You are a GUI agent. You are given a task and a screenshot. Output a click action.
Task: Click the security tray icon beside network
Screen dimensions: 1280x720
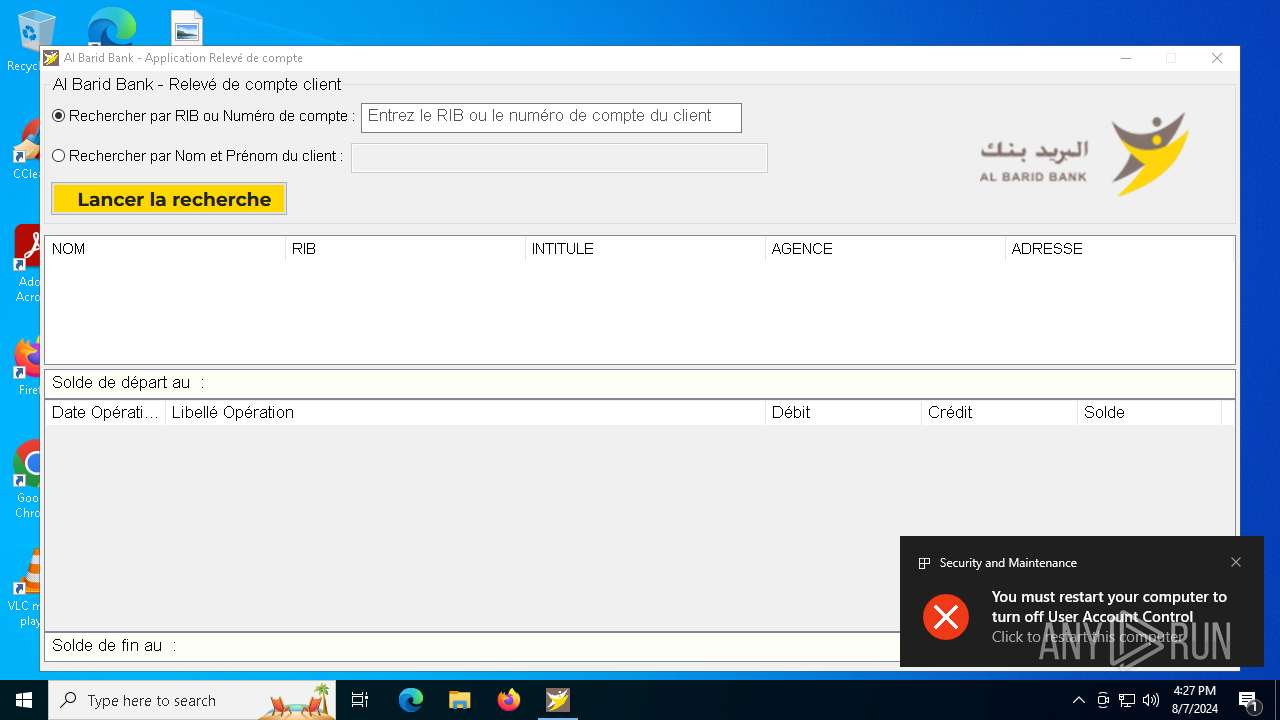pyautogui.click(x=1103, y=700)
